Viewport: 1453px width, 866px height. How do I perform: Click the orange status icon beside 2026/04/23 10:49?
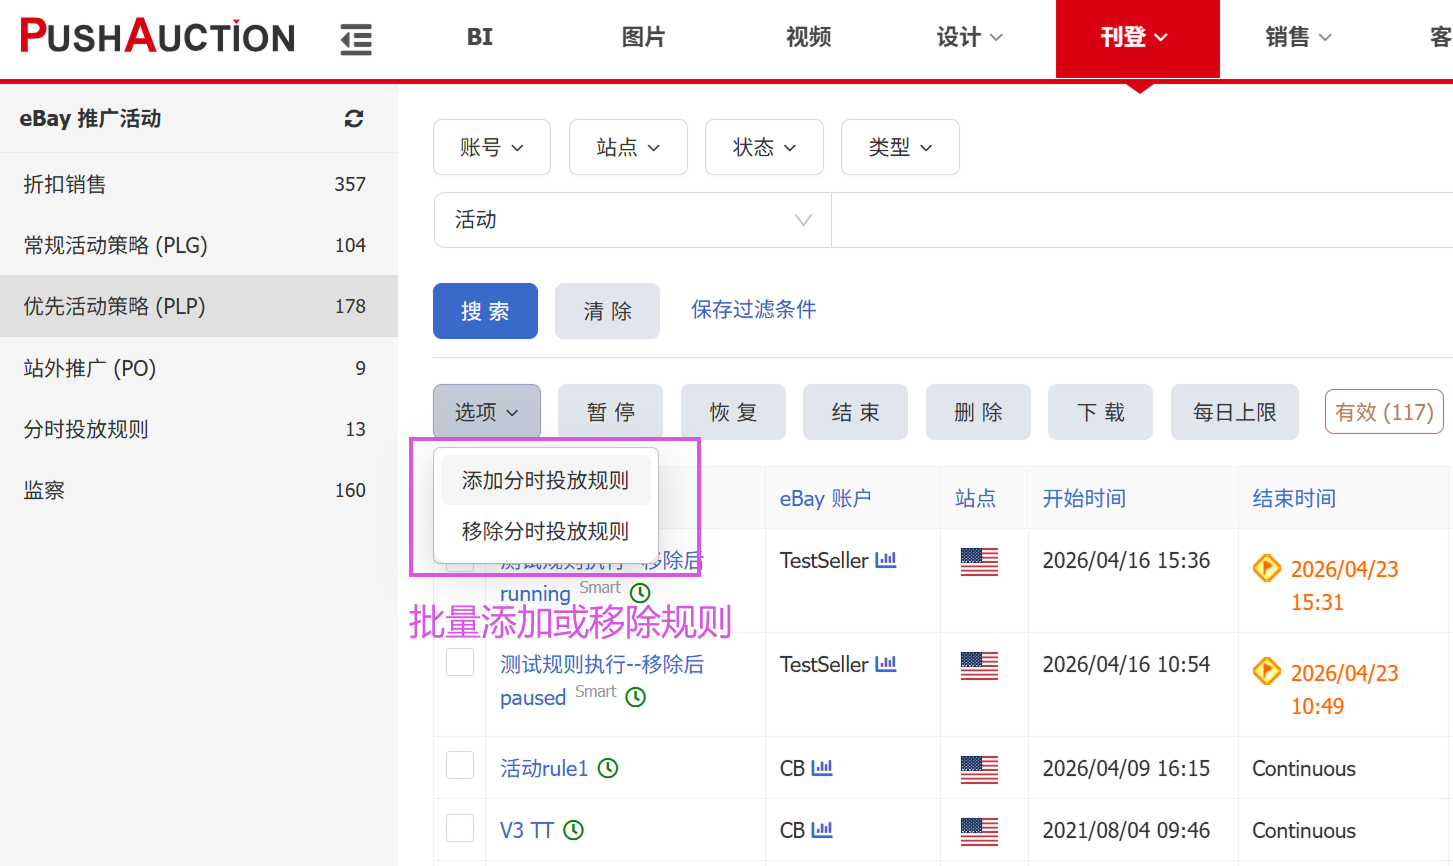pos(1267,671)
